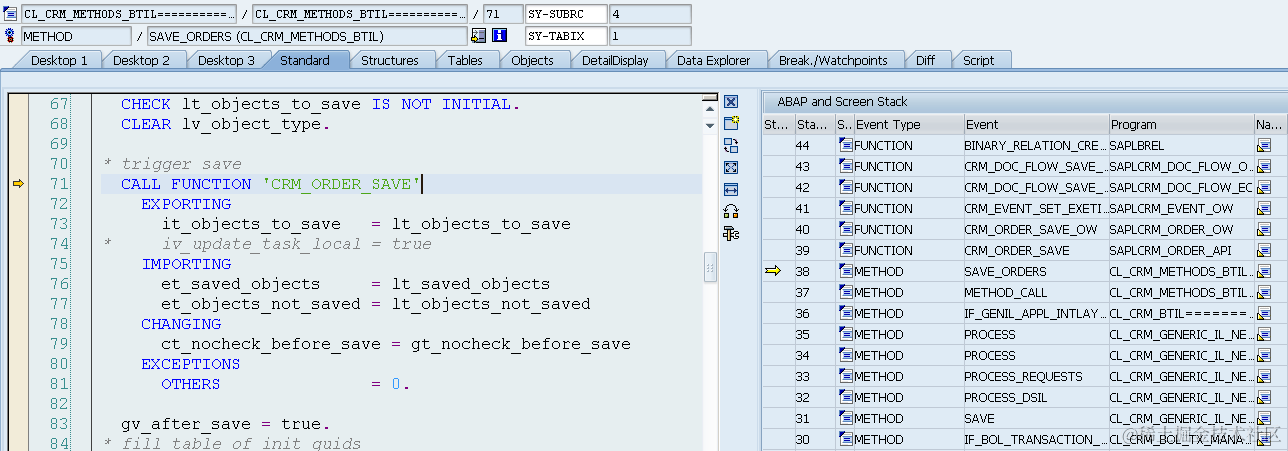Navigate icon in row 41 CRM_EVENT_SET_EXETI

click(1264, 208)
